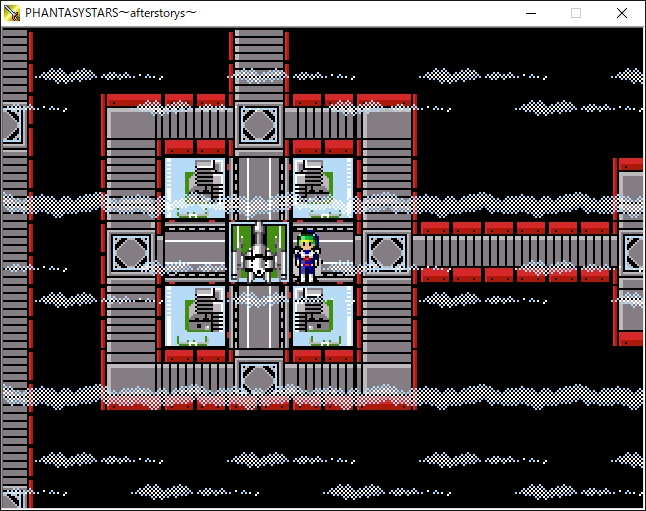Click the red-railed bridge walkway on the right
The height and width of the screenshot is (511, 646).
(x=515, y=250)
